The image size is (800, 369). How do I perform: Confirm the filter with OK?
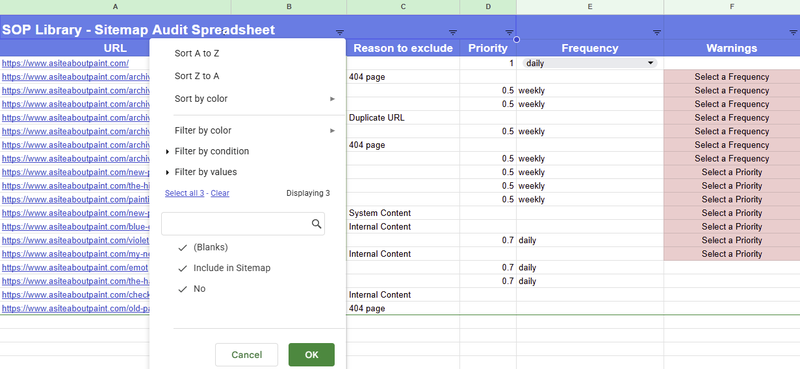(311, 355)
